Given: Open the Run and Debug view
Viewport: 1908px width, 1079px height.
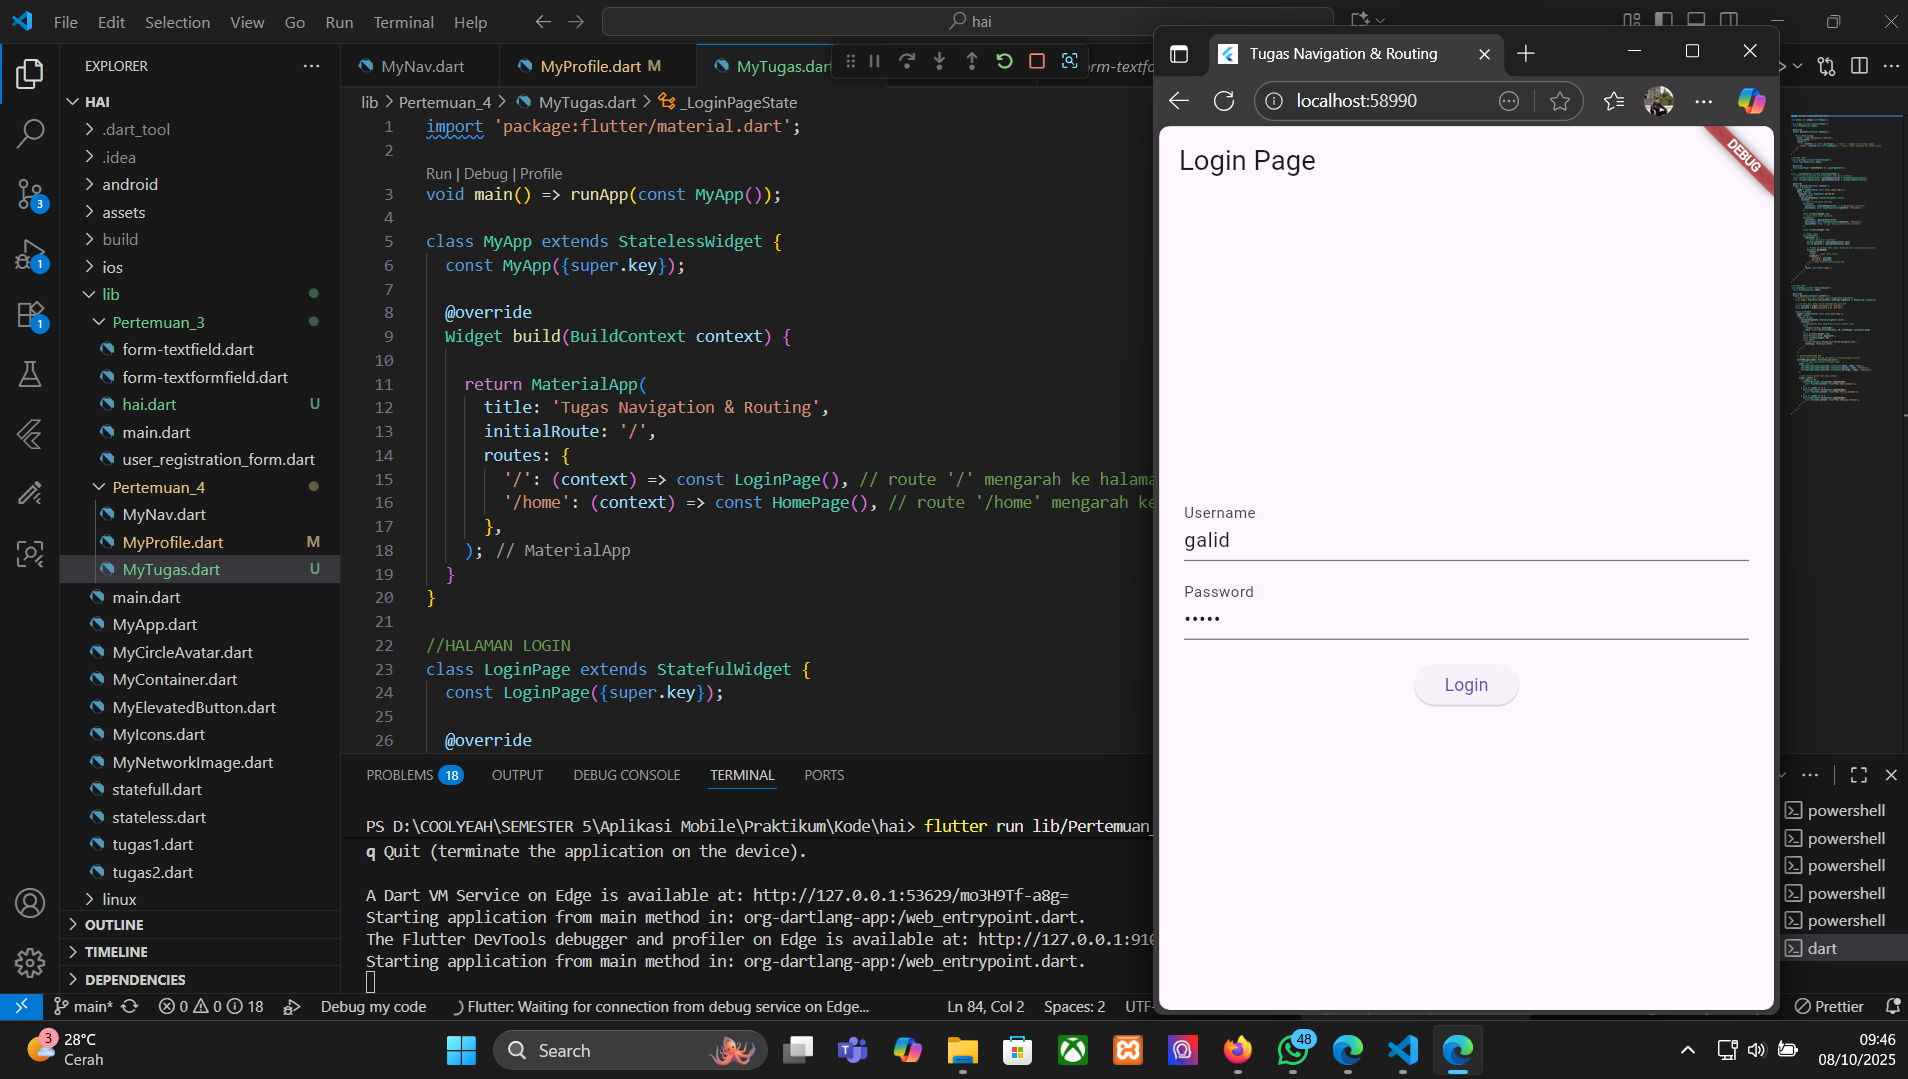Looking at the screenshot, I should click(x=30, y=255).
